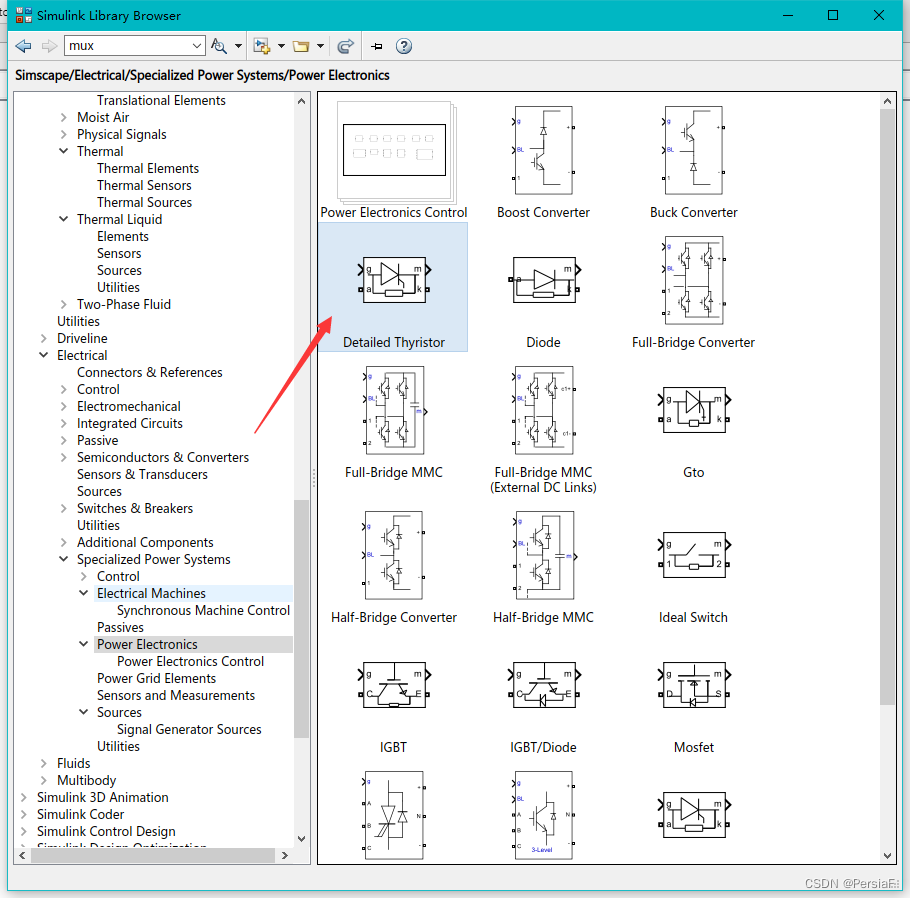This screenshot has width=910, height=898.
Task: Collapse the Specialized Power Systems node
Action: (x=63, y=559)
